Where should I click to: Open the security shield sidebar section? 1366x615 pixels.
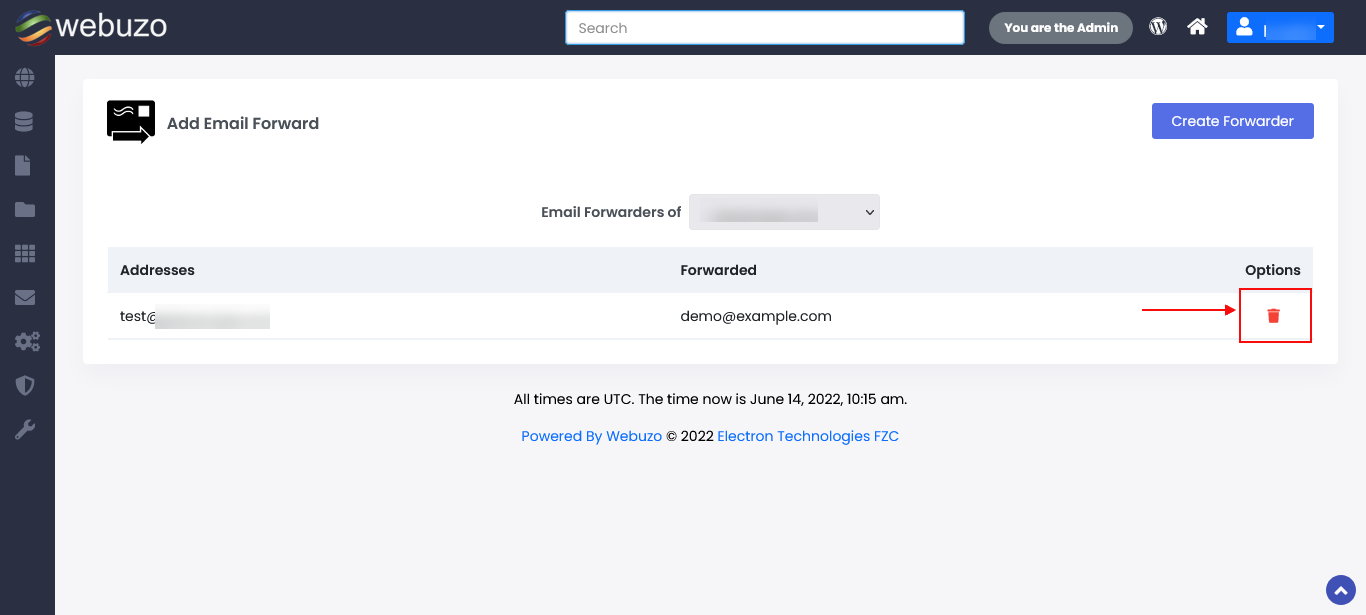[25, 386]
